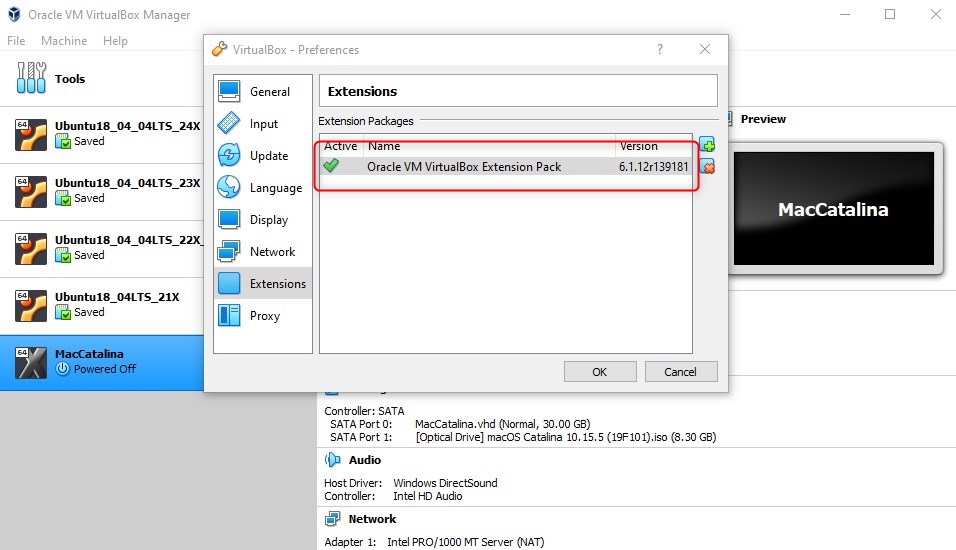This screenshot has height=550, width=956.
Task: Select the Input preferences page
Action: (x=263, y=123)
